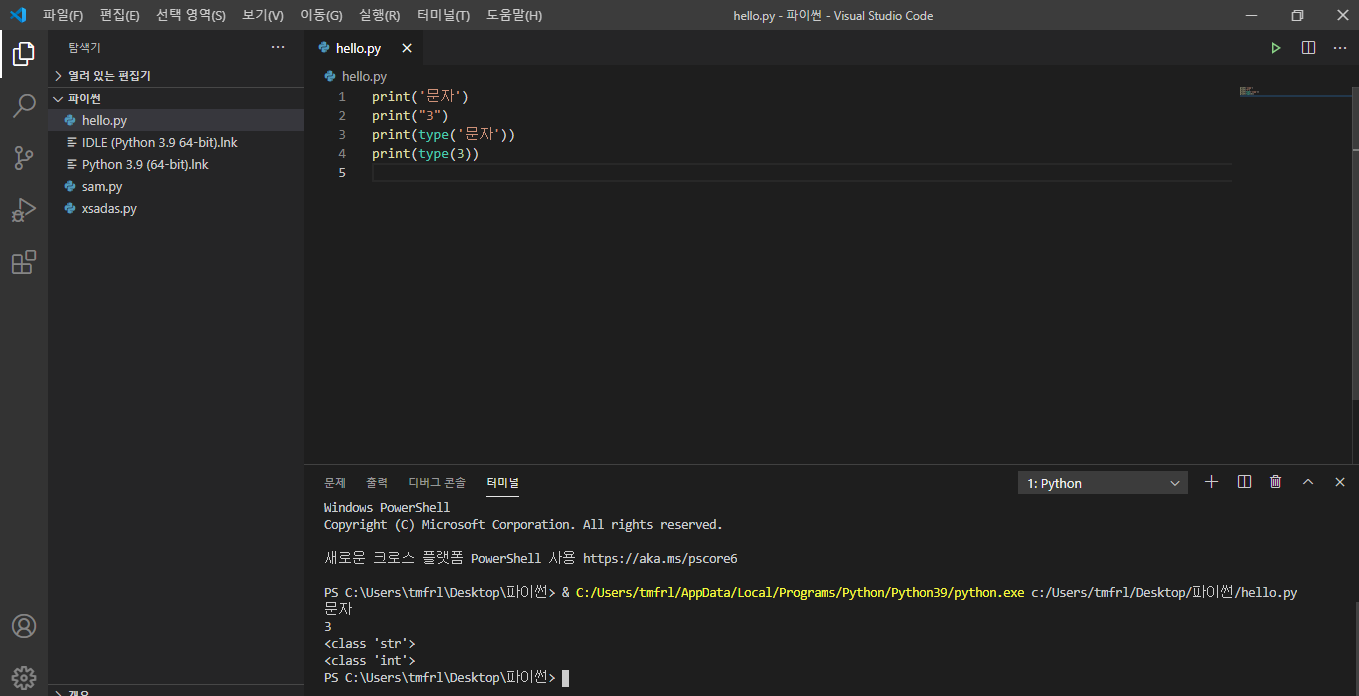Select the 터미널 panel tab
Image resolution: width=1359 pixels, height=696 pixels.
[502, 482]
